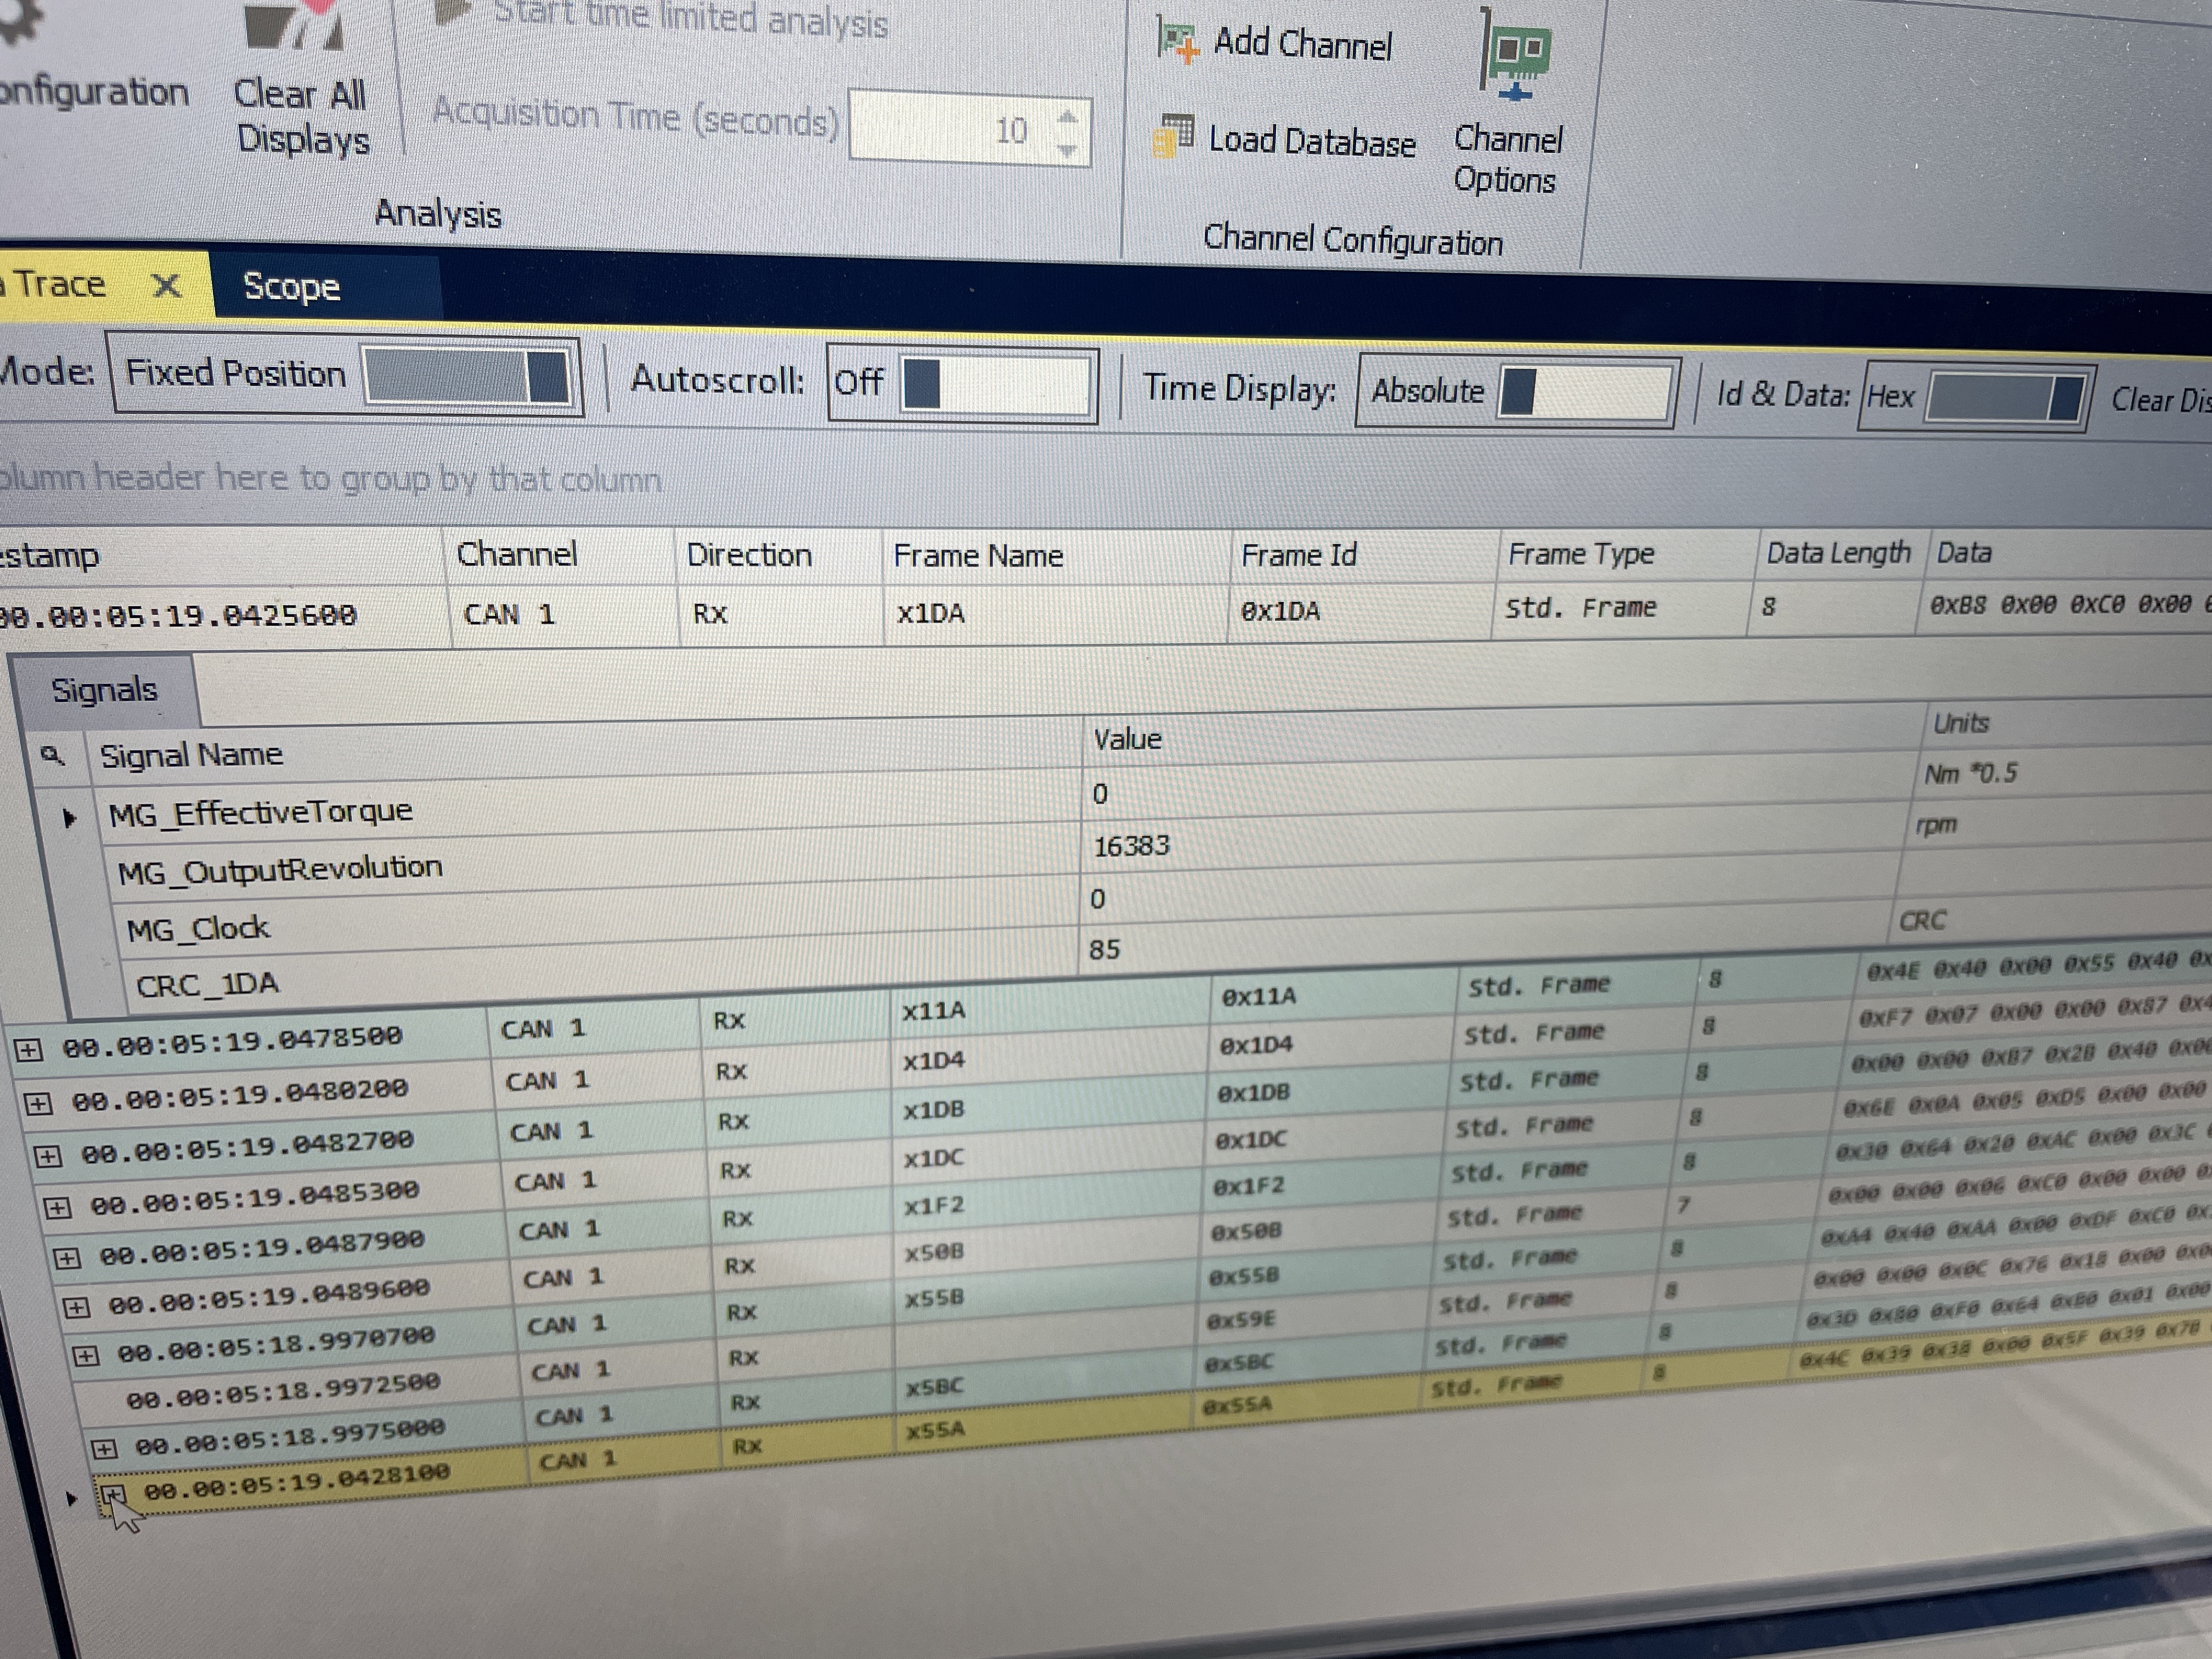Open the Signals tab
The height and width of the screenshot is (1659, 2212).
(x=104, y=690)
